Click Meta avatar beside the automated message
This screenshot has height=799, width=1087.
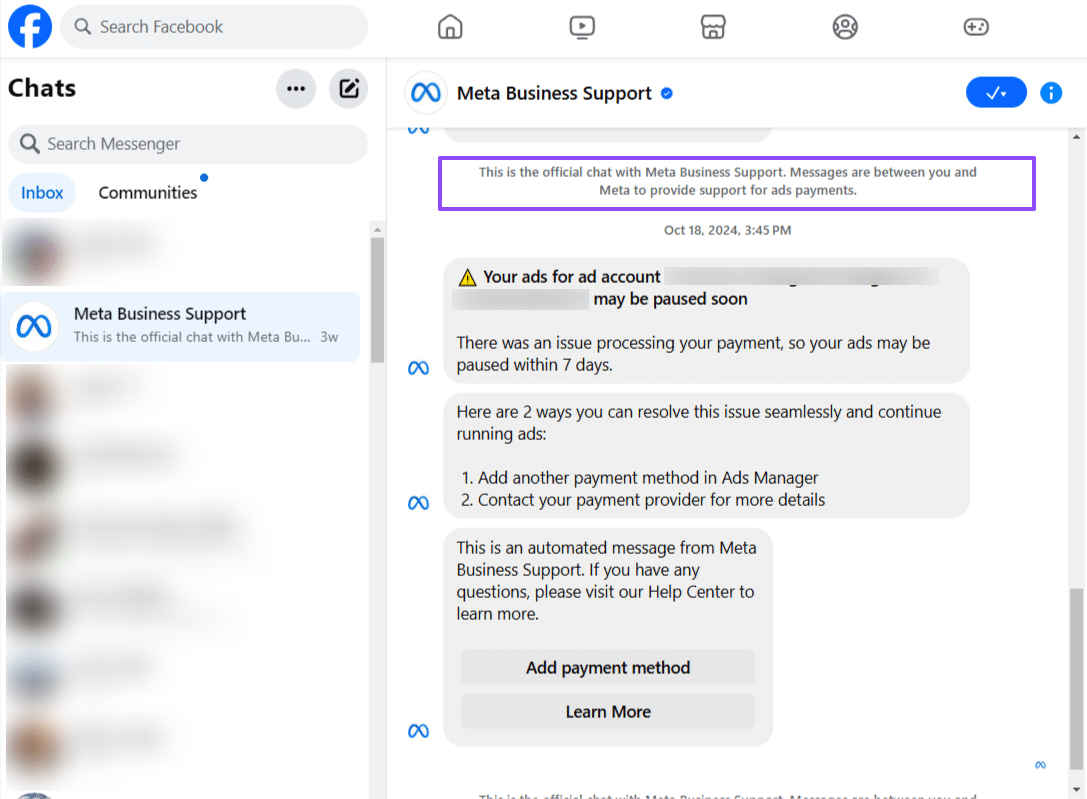[418, 731]
